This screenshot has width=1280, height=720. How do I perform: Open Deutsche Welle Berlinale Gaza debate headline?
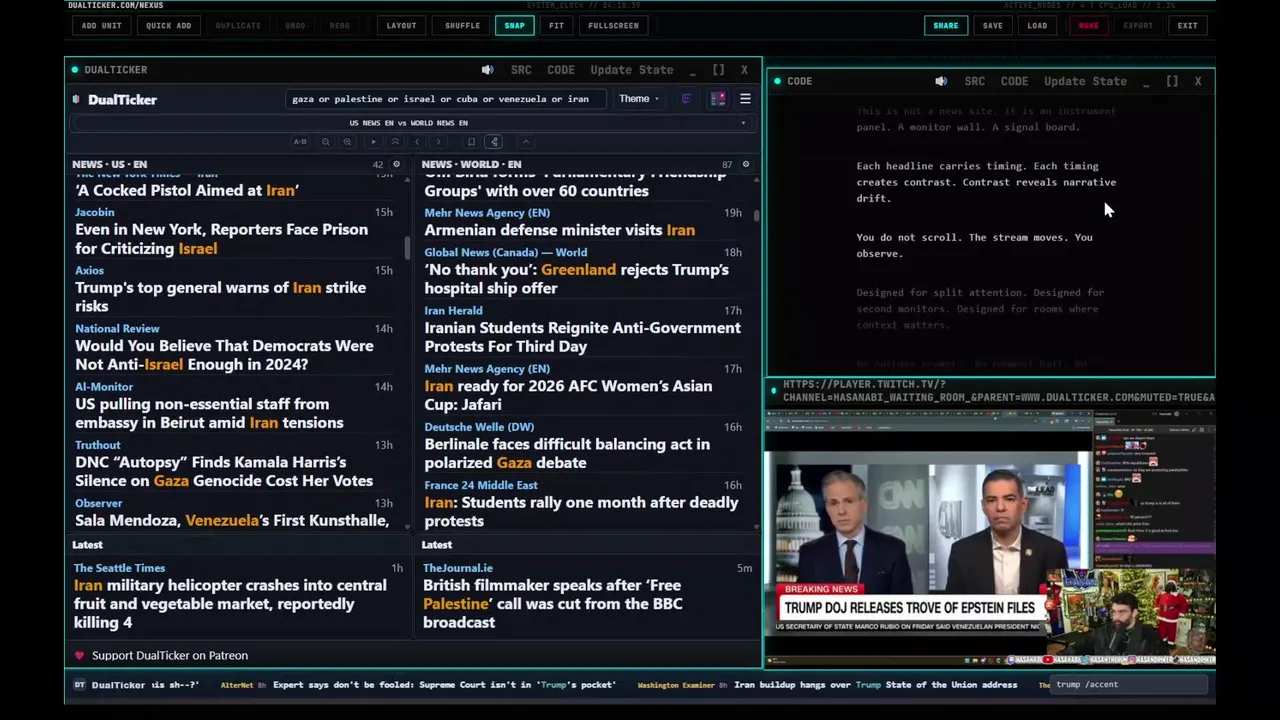click(x=567, y=453)
